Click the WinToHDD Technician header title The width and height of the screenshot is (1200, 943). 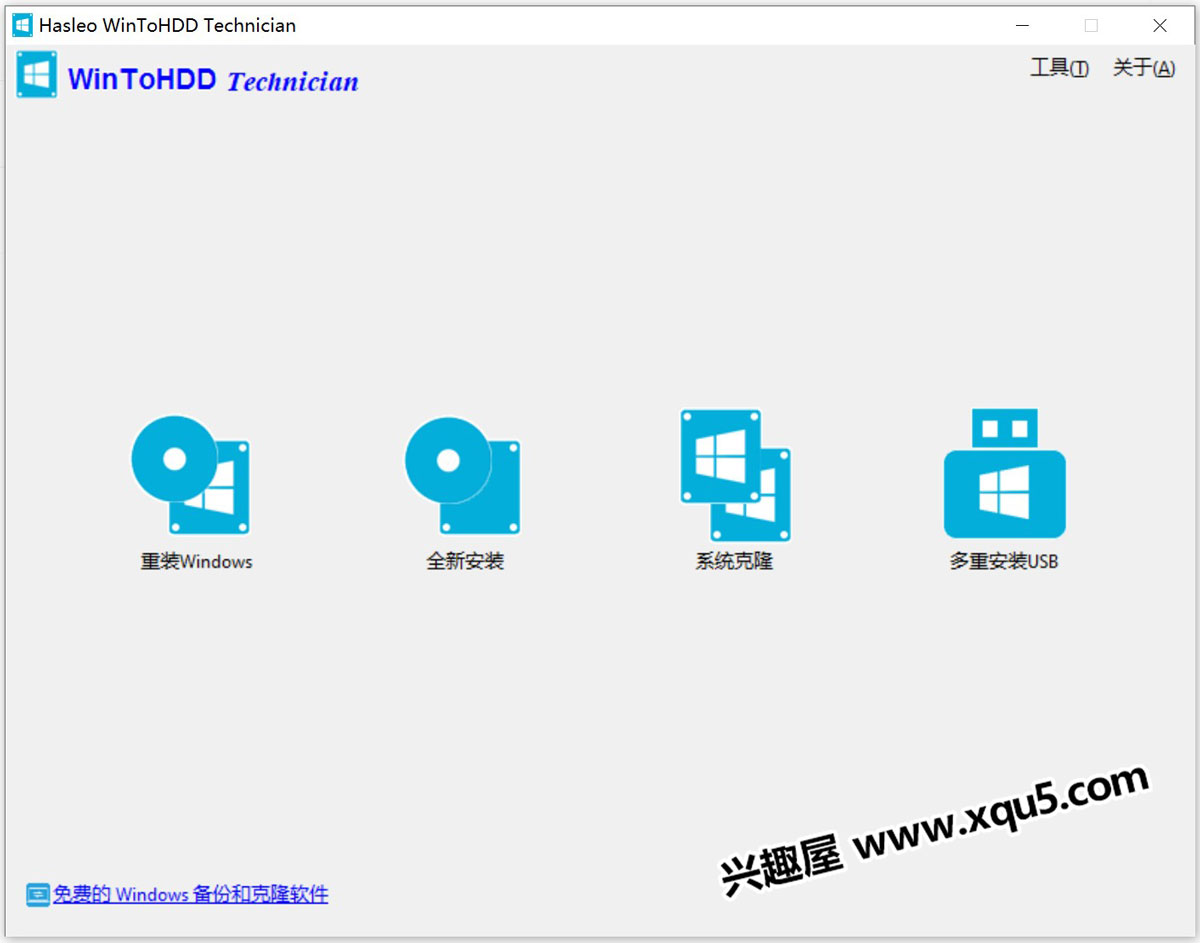[x=213, y=80]
